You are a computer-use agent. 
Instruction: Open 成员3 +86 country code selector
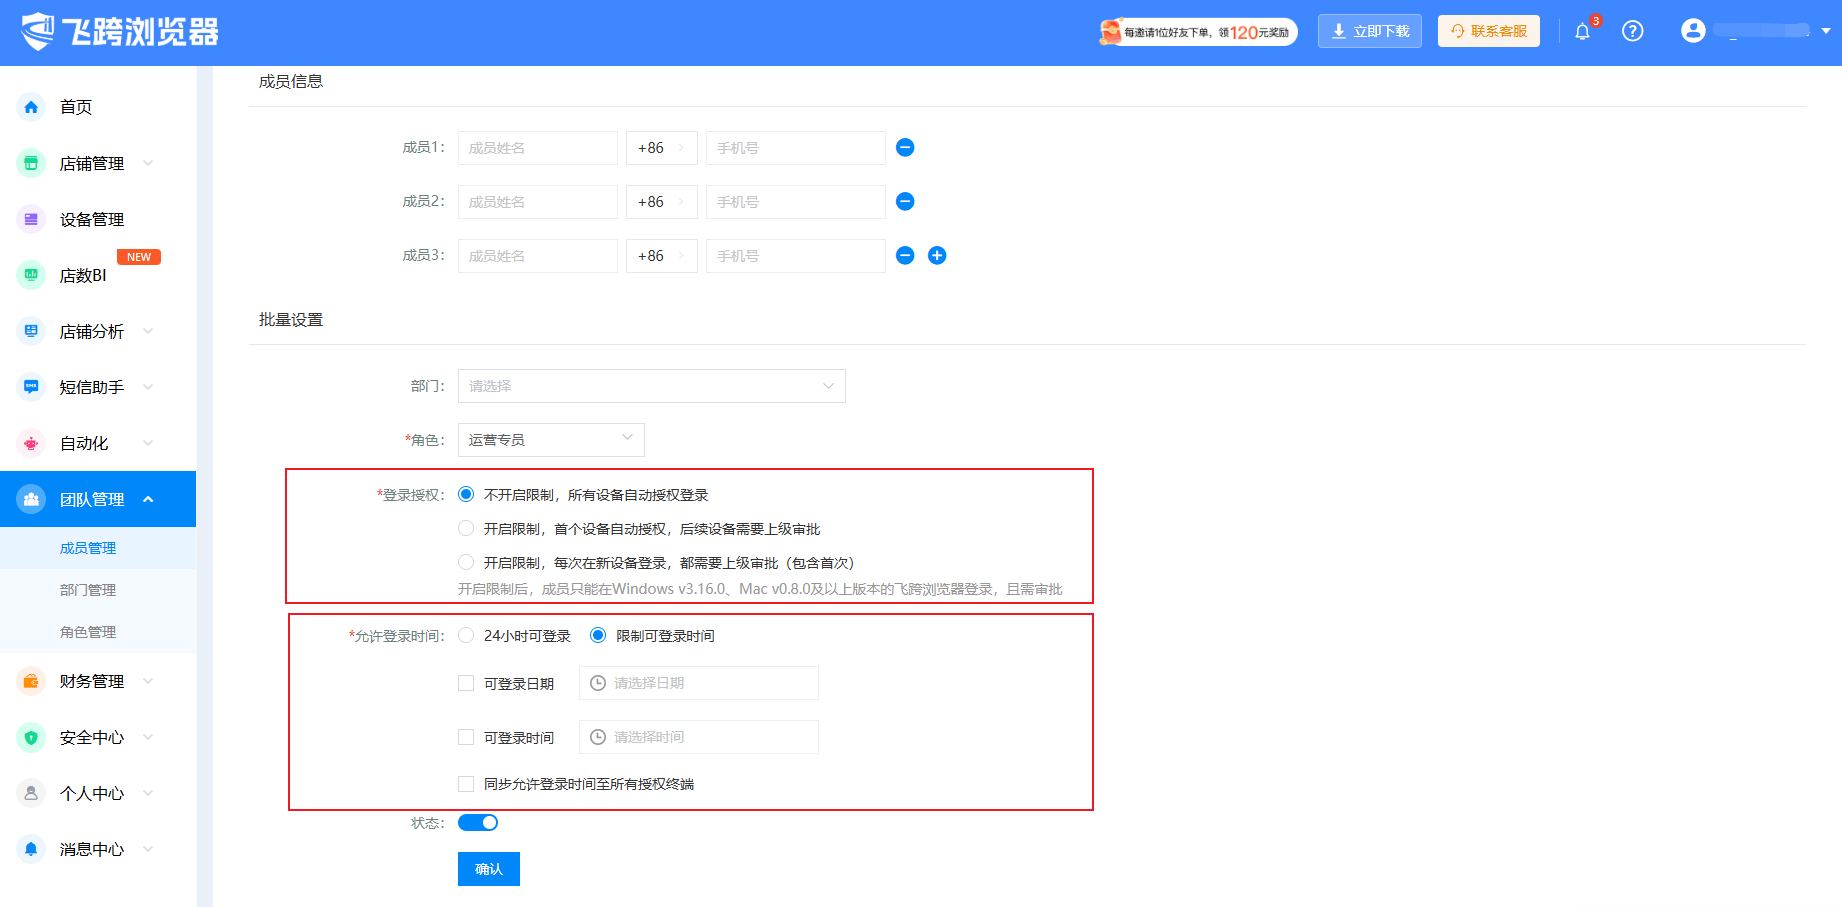(x=662, y=256)
